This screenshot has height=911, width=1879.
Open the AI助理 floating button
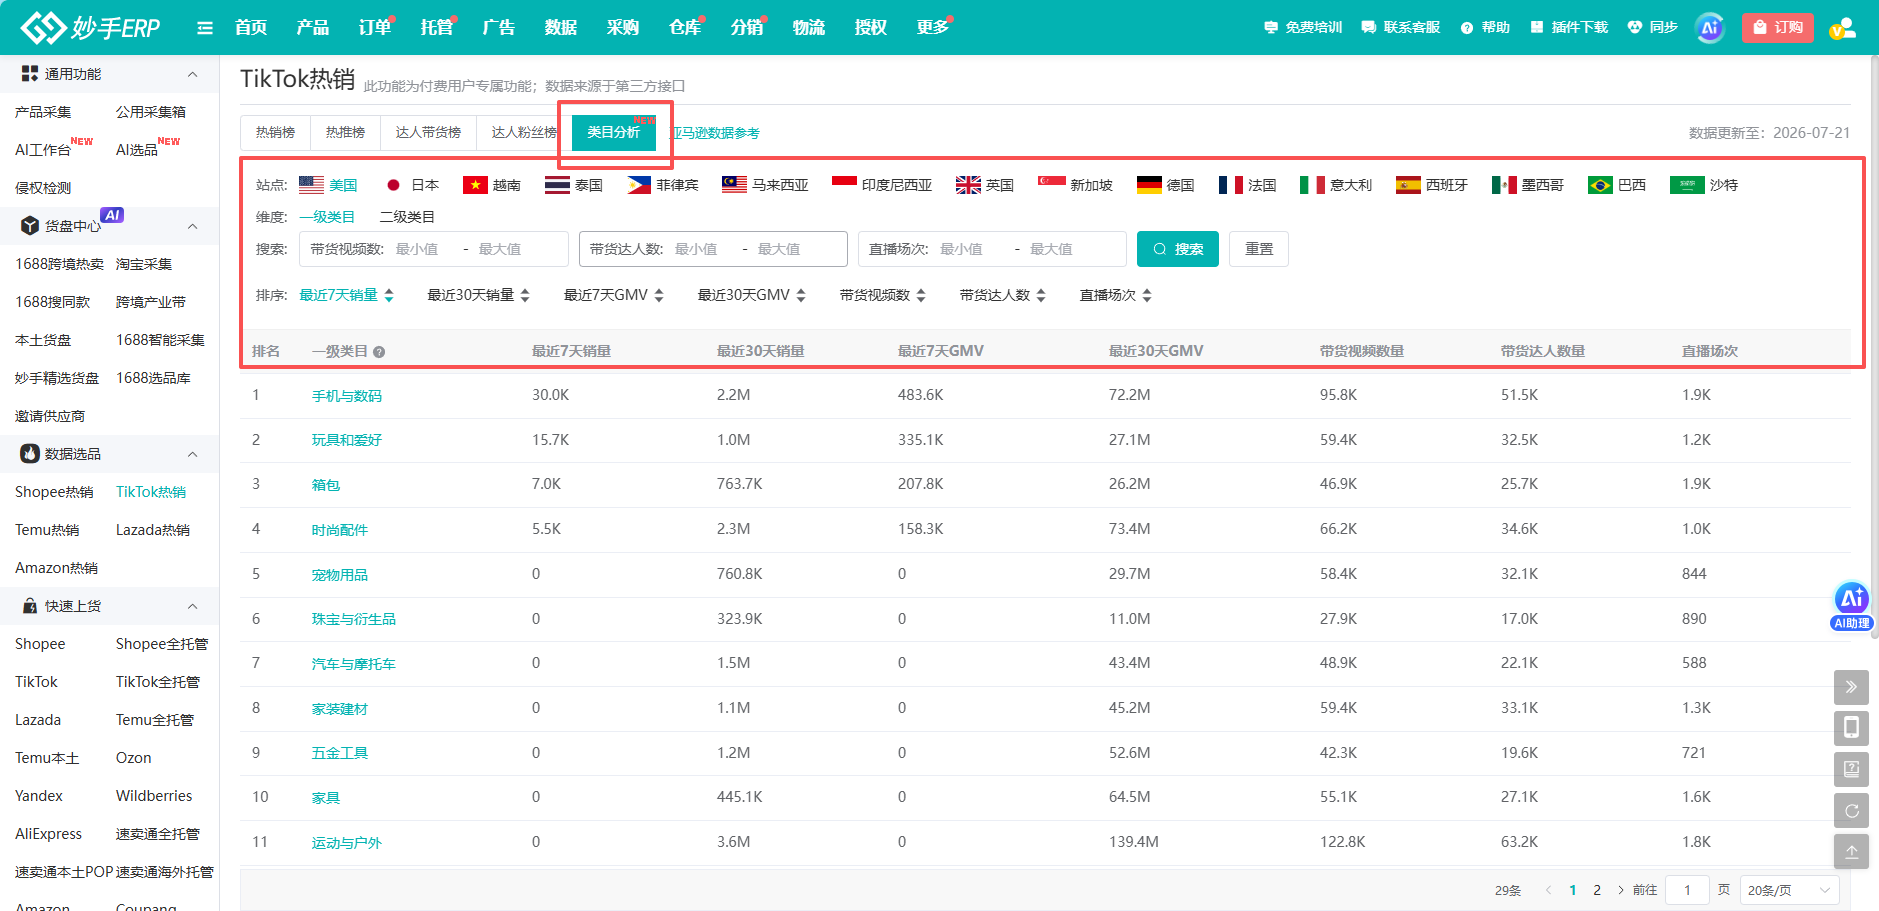tap(1851, 606)
